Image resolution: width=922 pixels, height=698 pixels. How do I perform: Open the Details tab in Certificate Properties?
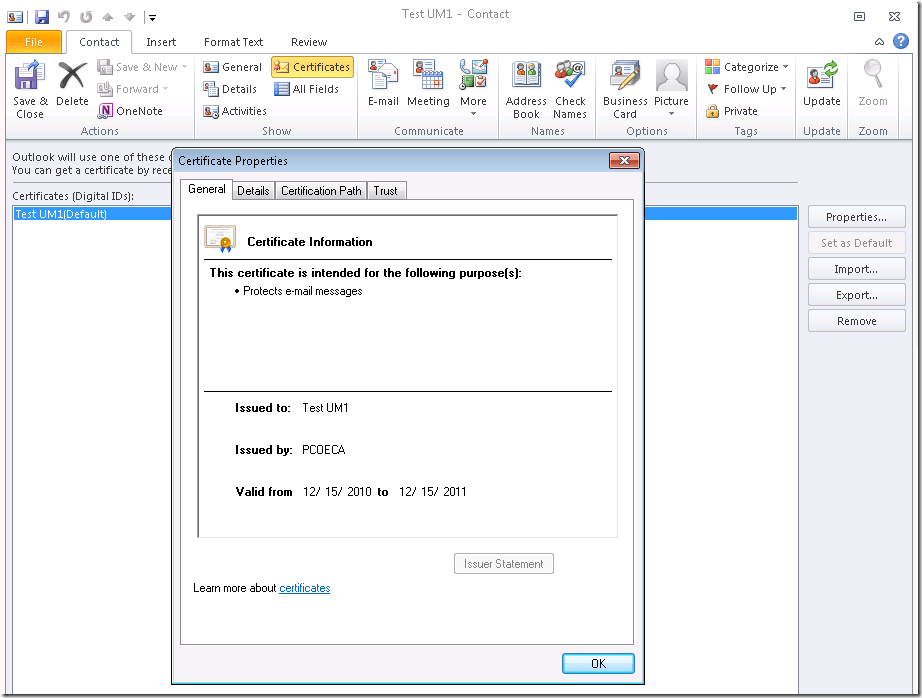253,191
